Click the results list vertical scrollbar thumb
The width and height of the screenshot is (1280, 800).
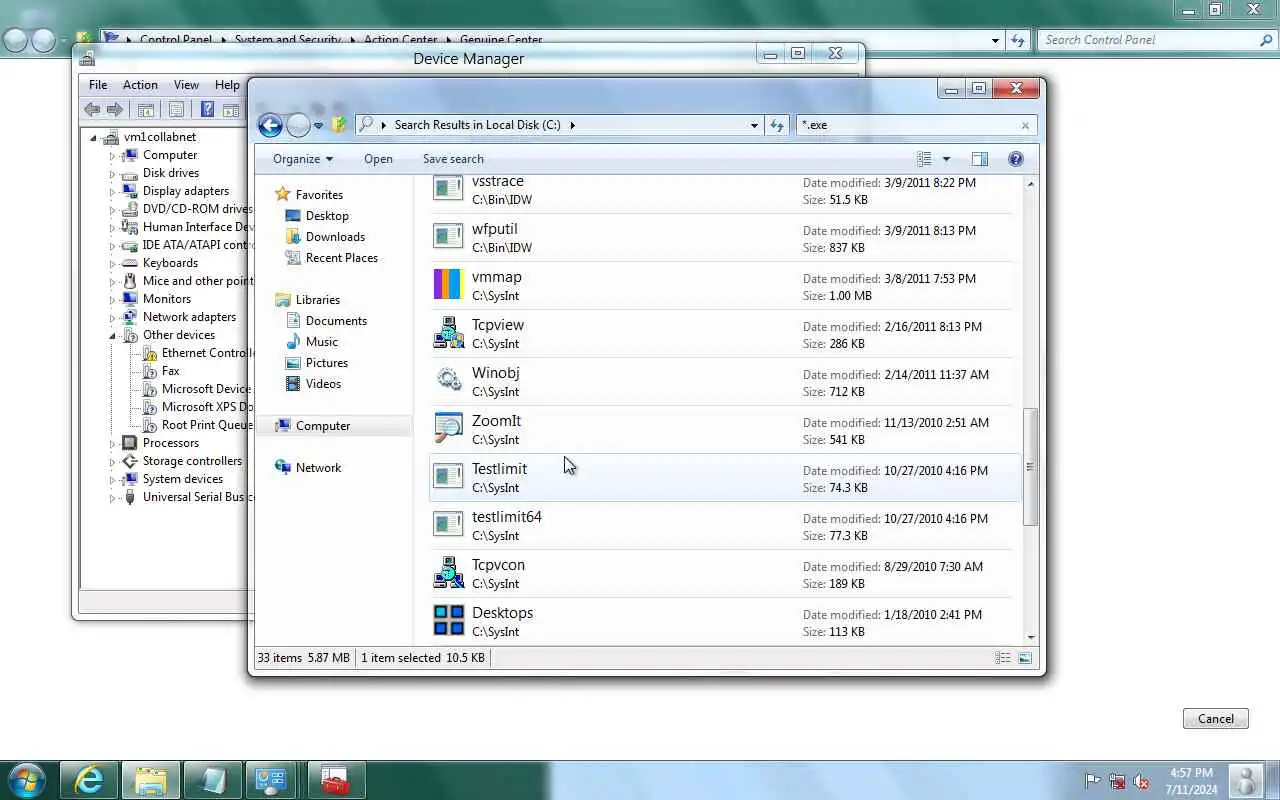1030,466
